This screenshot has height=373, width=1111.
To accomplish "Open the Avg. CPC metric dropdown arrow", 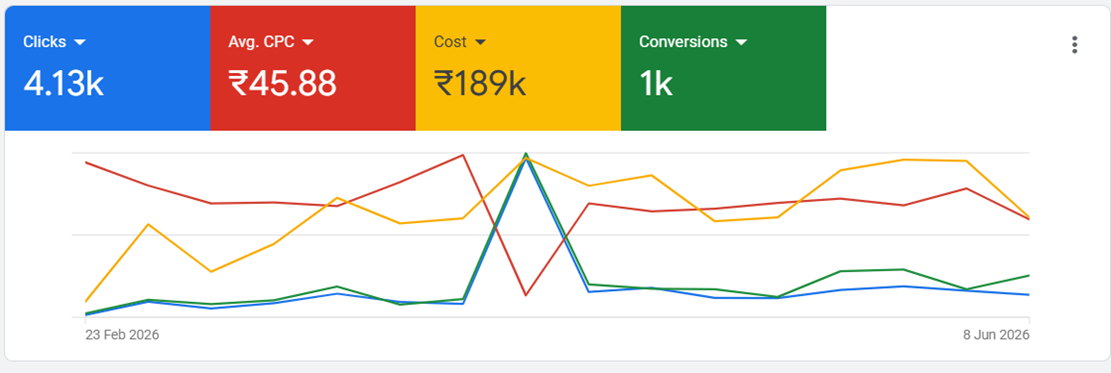I will 308,43.
